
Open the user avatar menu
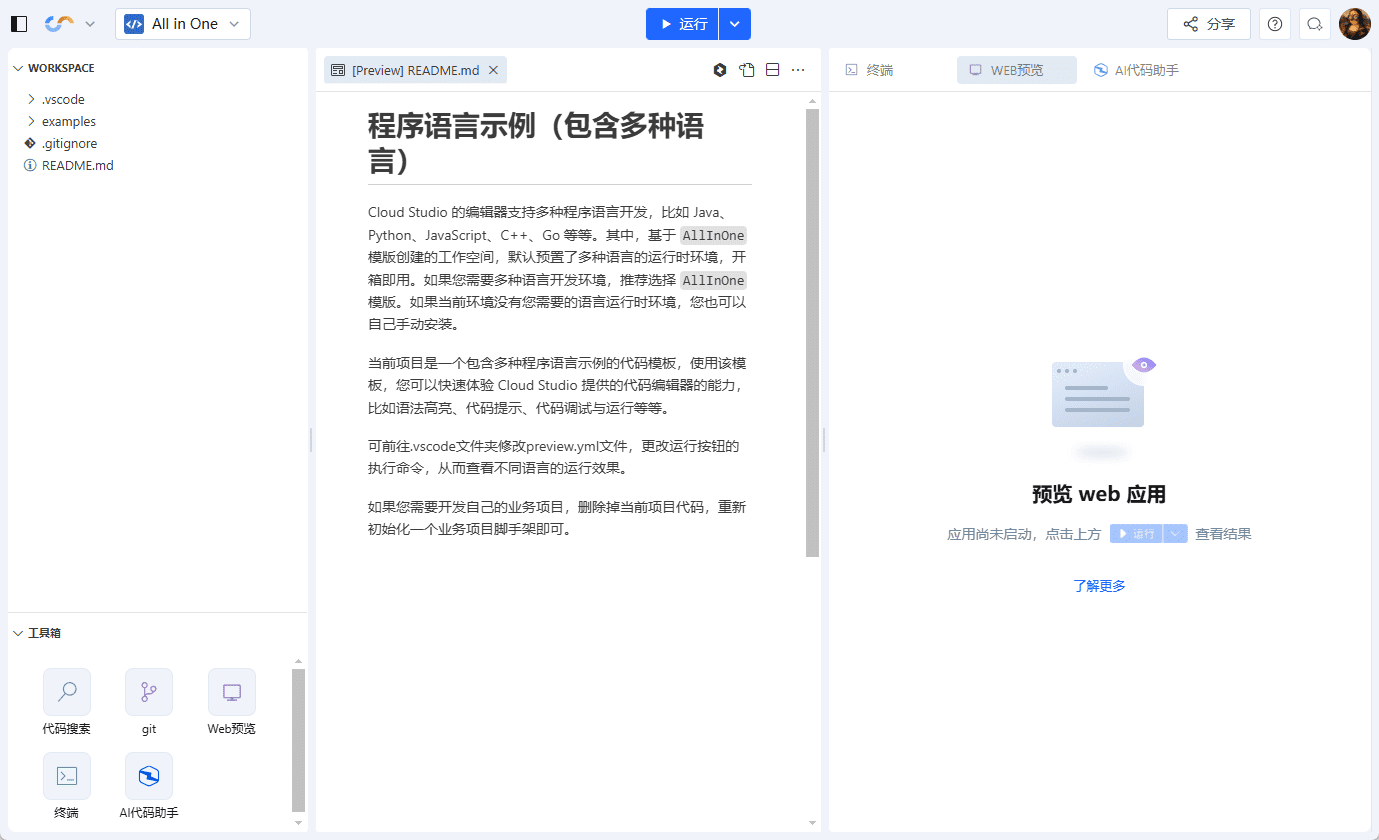[1355, 24]
